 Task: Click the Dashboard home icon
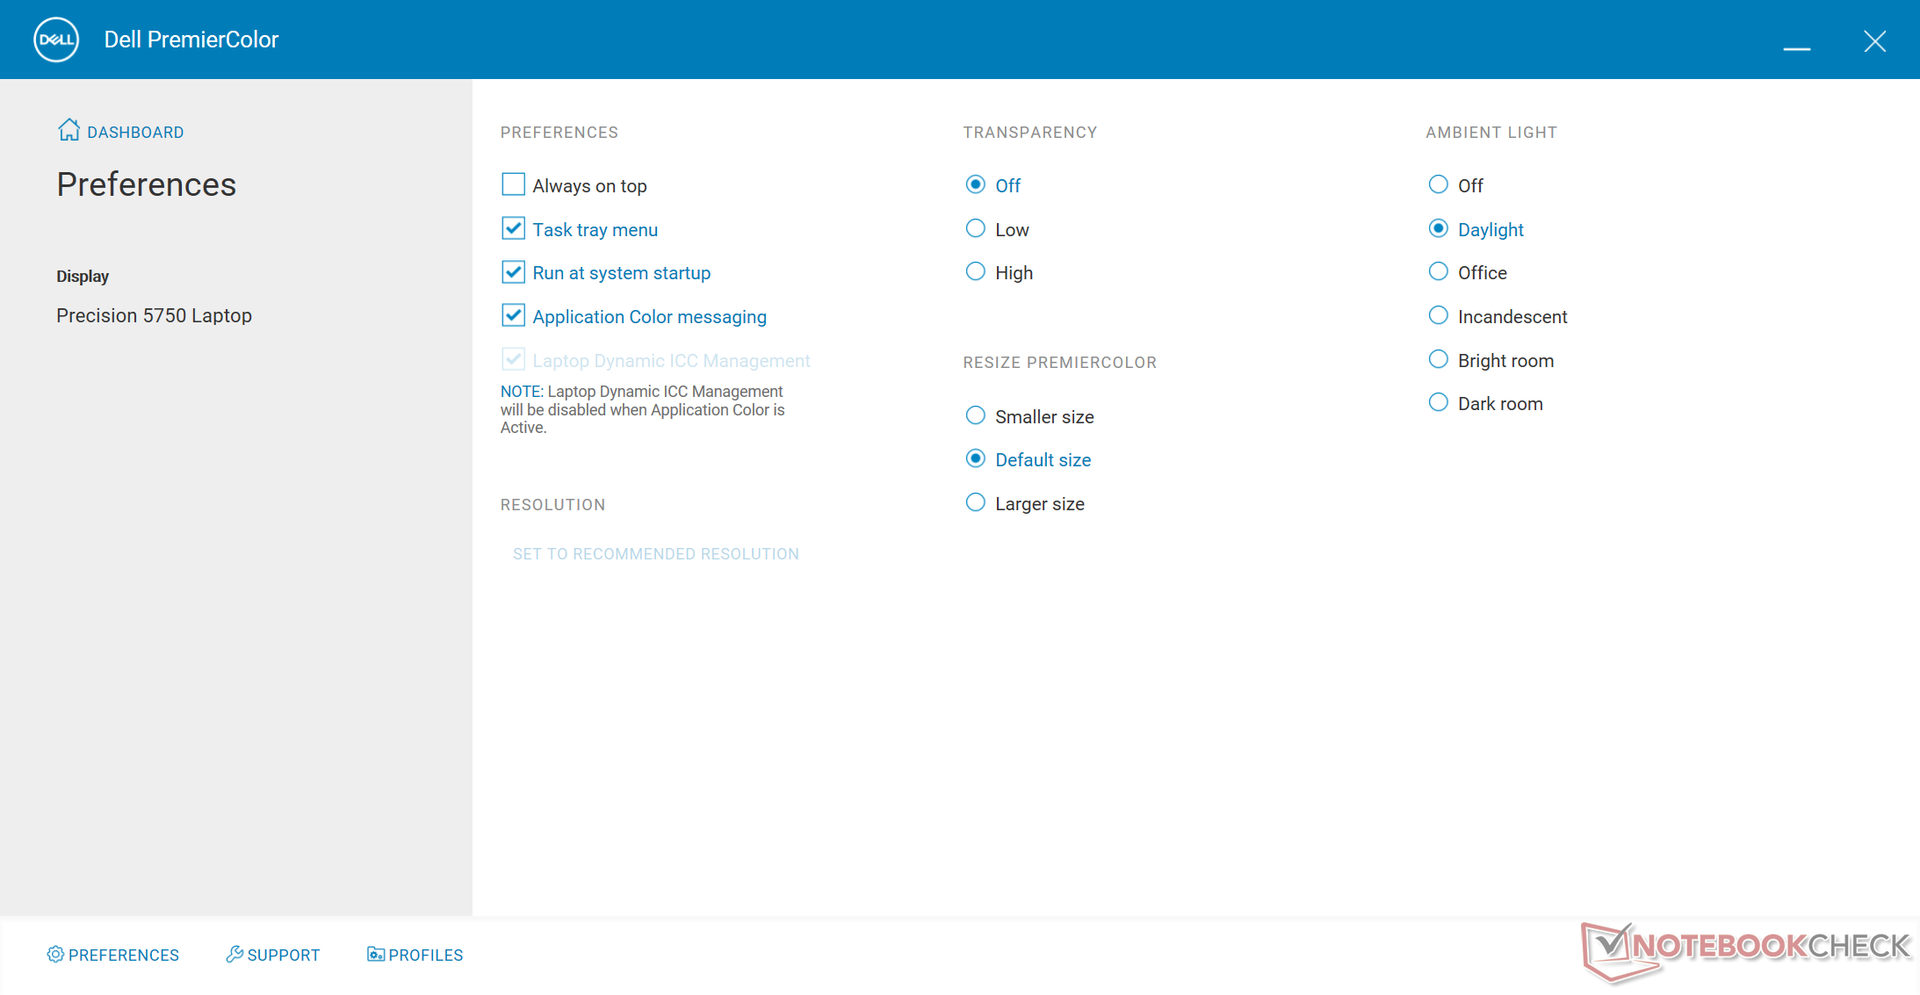(x=68, y=130)
